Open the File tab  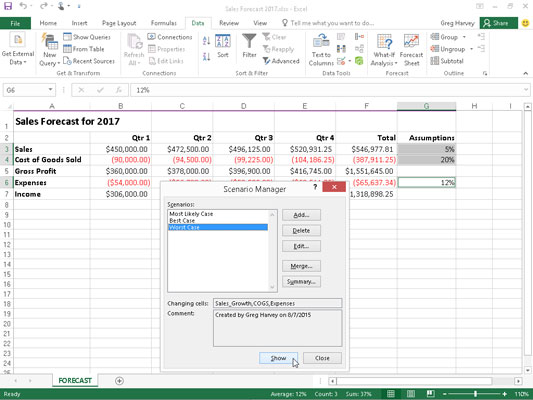pos(15,23)
